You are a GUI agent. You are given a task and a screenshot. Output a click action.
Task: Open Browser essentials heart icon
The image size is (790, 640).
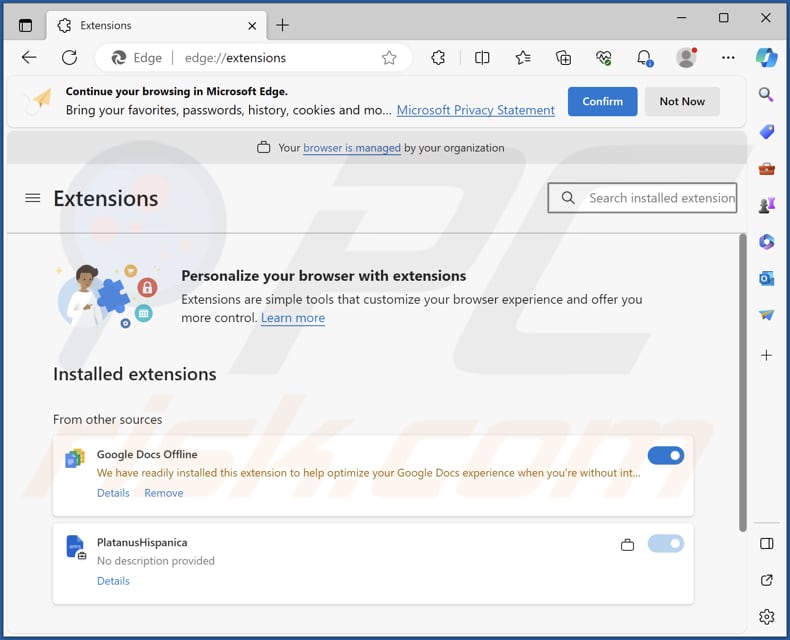[x=604, y=58]
